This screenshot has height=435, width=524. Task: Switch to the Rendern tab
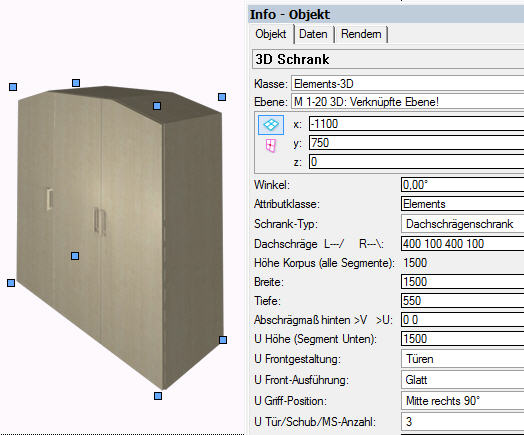[361, 34]
